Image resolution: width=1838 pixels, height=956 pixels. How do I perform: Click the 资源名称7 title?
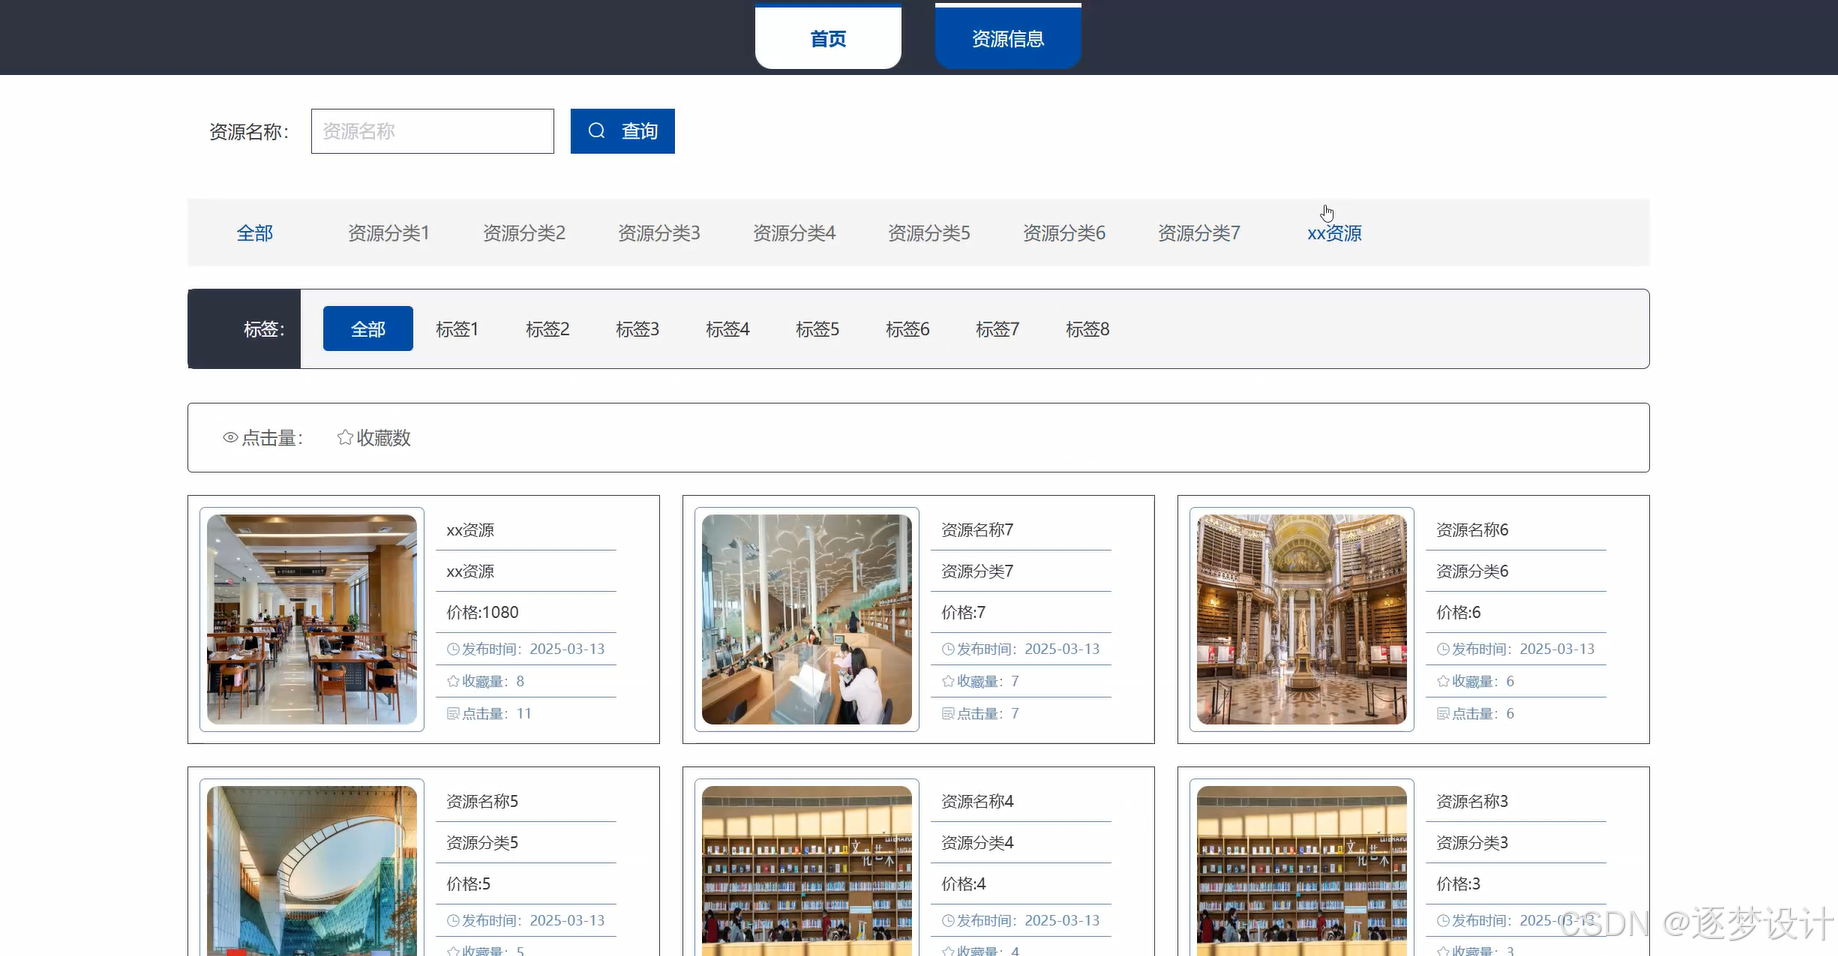click(x=977, y=530)
